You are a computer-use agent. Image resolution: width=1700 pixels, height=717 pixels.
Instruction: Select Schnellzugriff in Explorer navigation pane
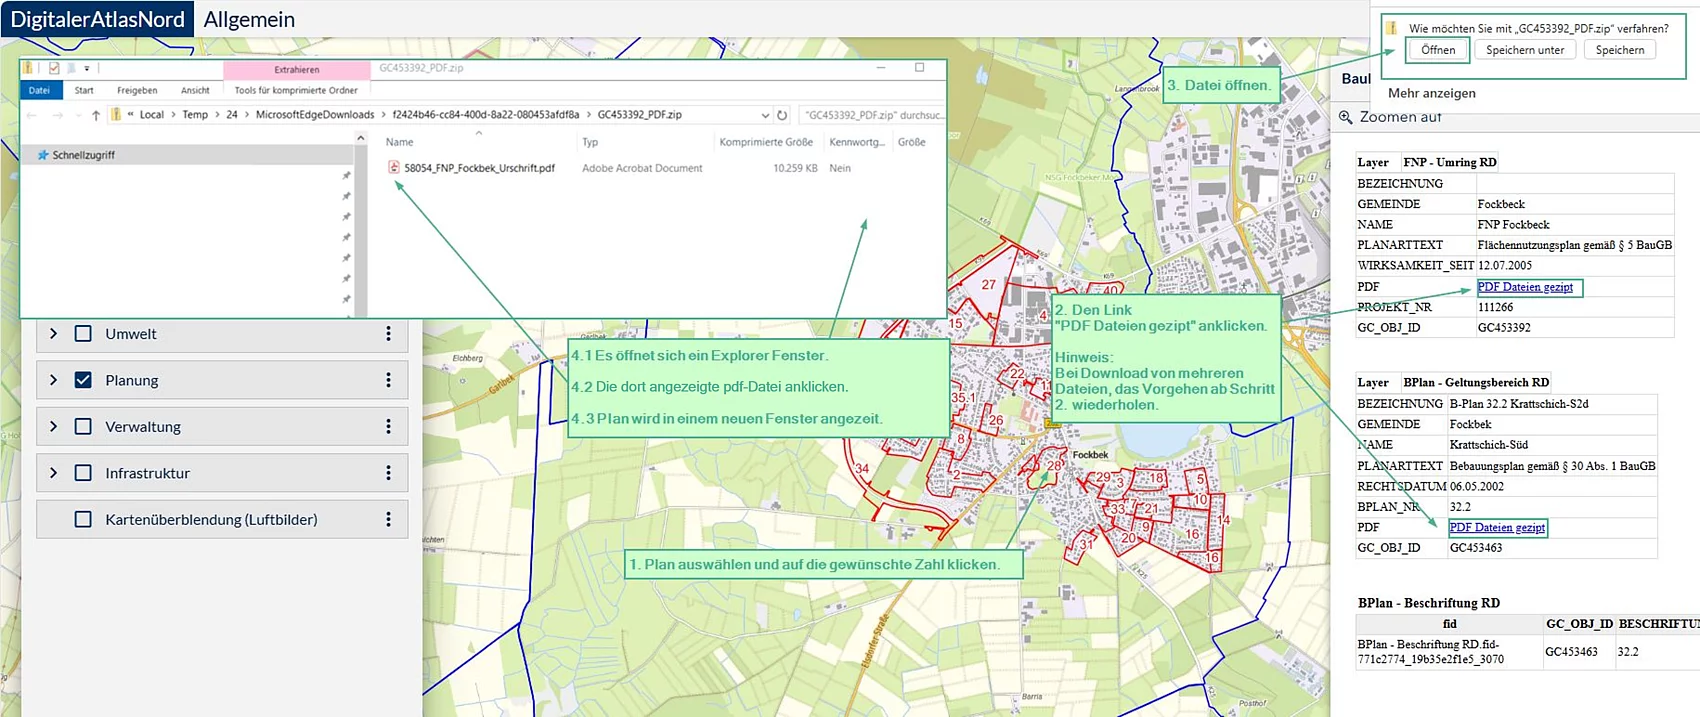[x=187, y=155]
